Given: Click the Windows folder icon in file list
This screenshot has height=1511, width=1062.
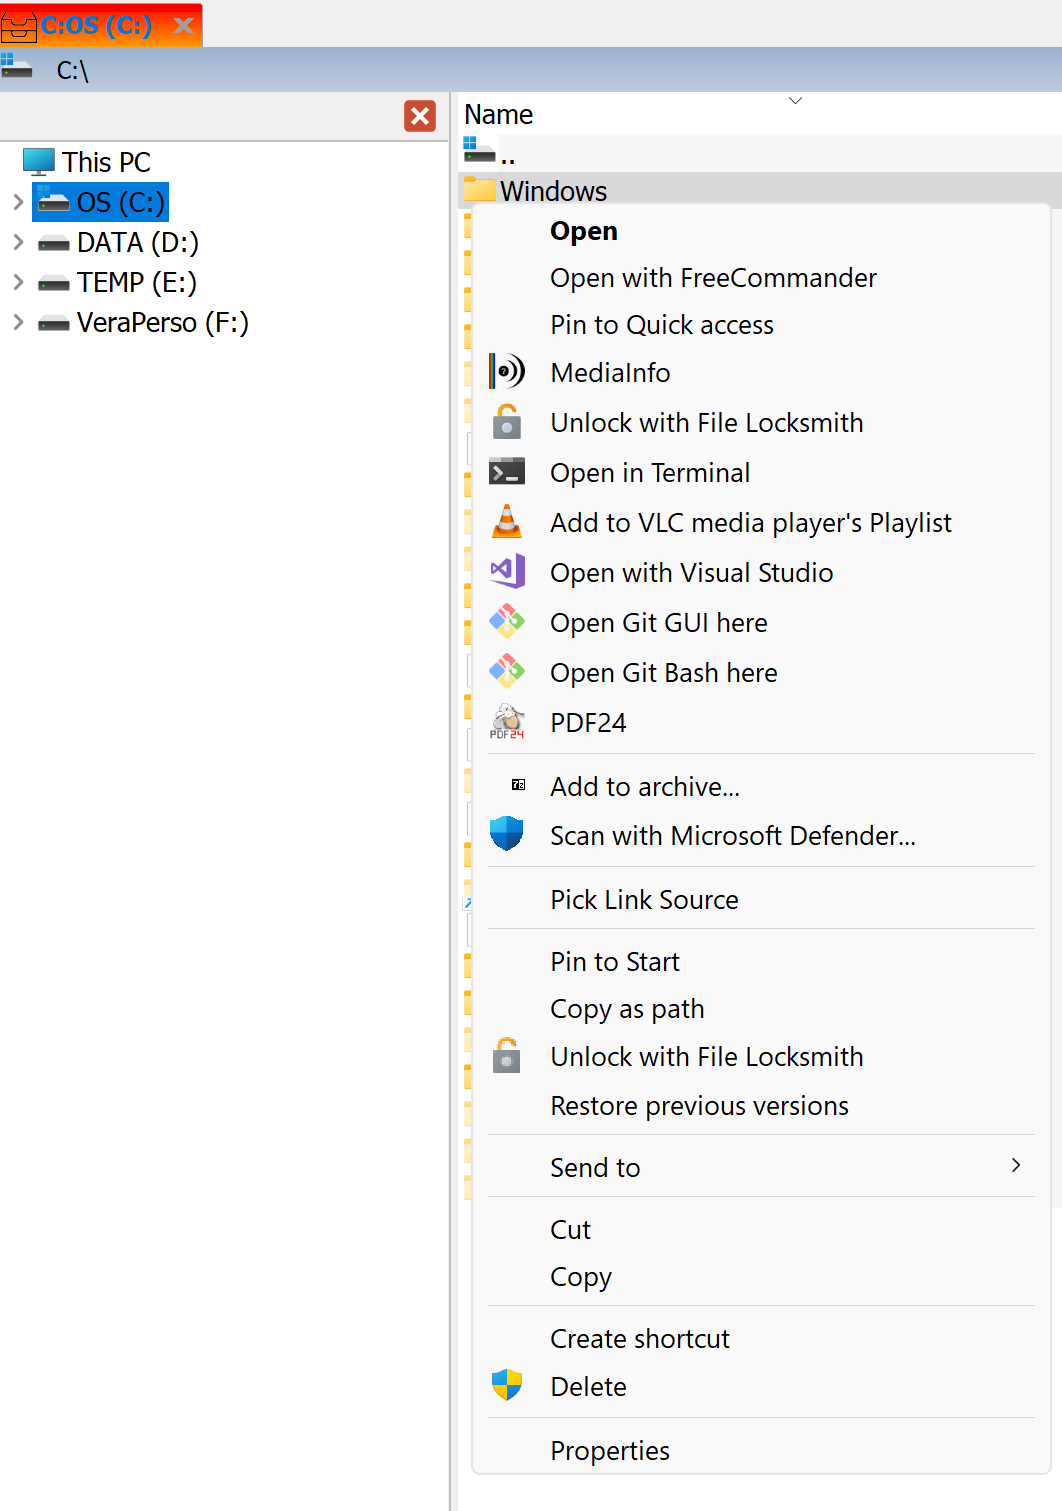Looking at the screenshot, I should (480, 190).
